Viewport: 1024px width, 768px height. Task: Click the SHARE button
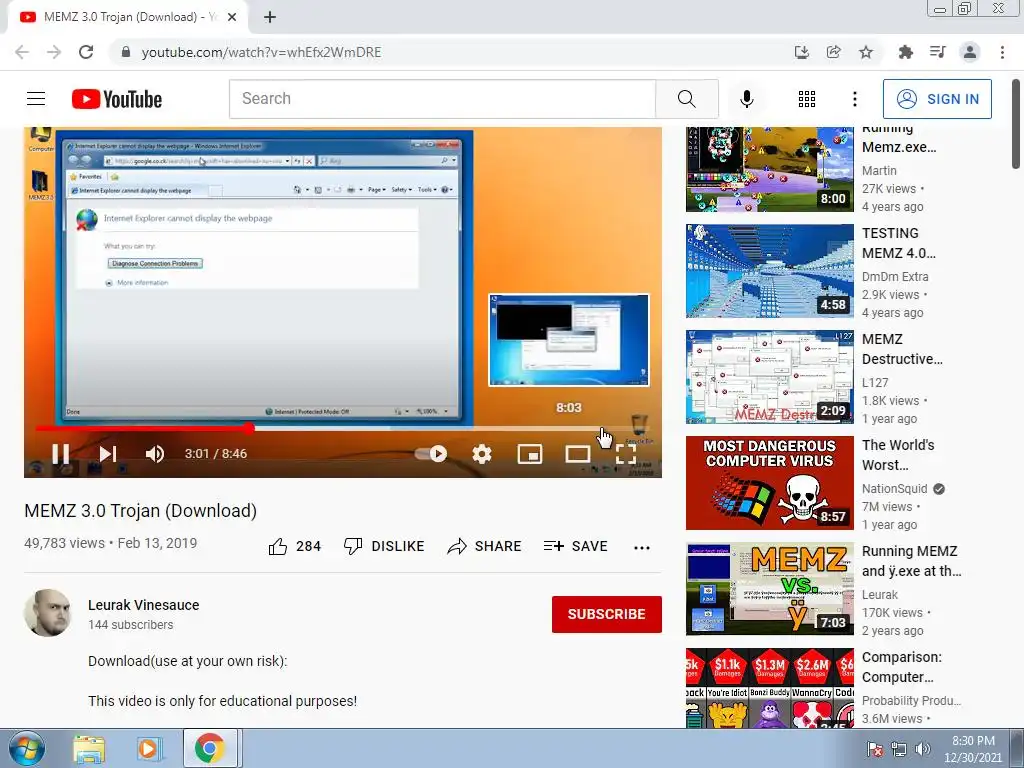point(484,546)
